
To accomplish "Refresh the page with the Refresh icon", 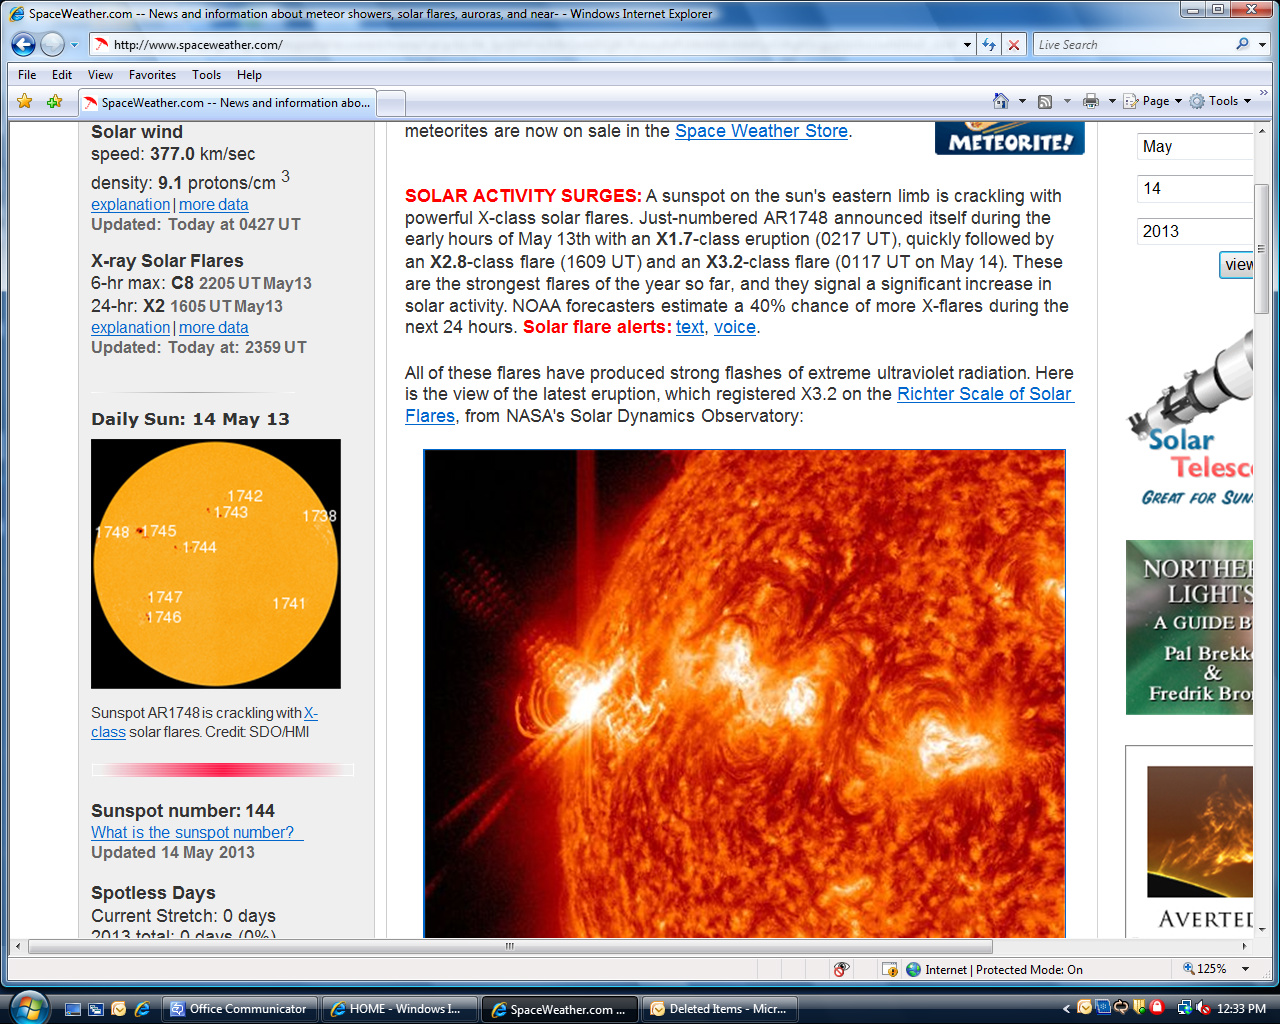I will (989, 45).
